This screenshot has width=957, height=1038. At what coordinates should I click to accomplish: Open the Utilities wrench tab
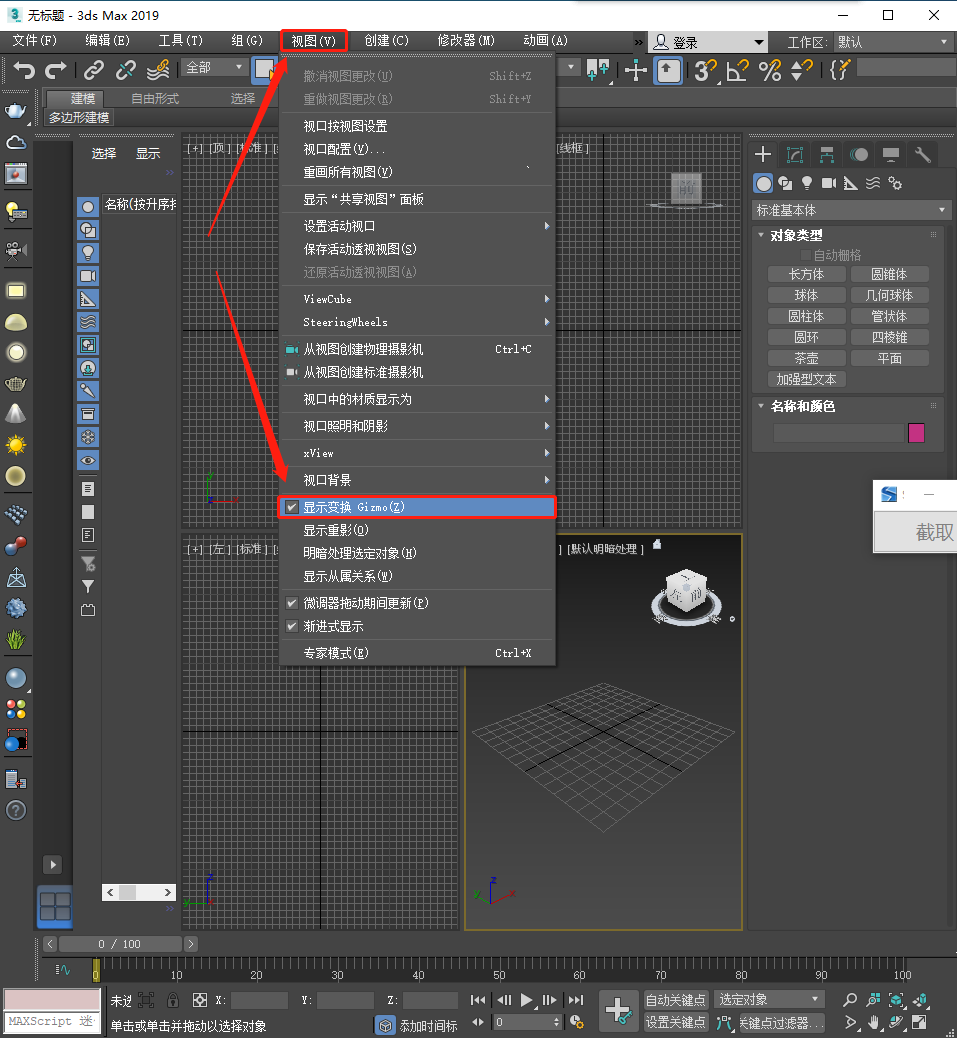pyautogui.click(x=923, y=155)
